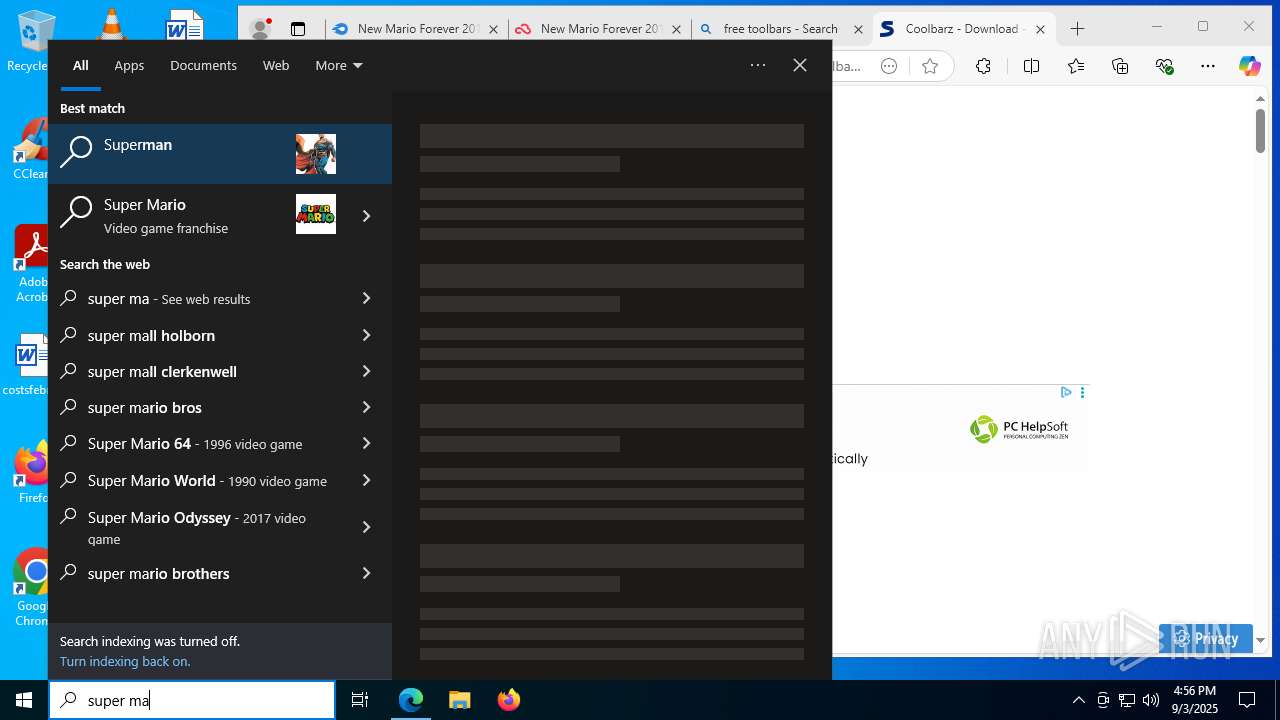Screen dimensions: 1280x720
Task: Click the Privacy button on the webpage
Action: [x=1206, y=638]
